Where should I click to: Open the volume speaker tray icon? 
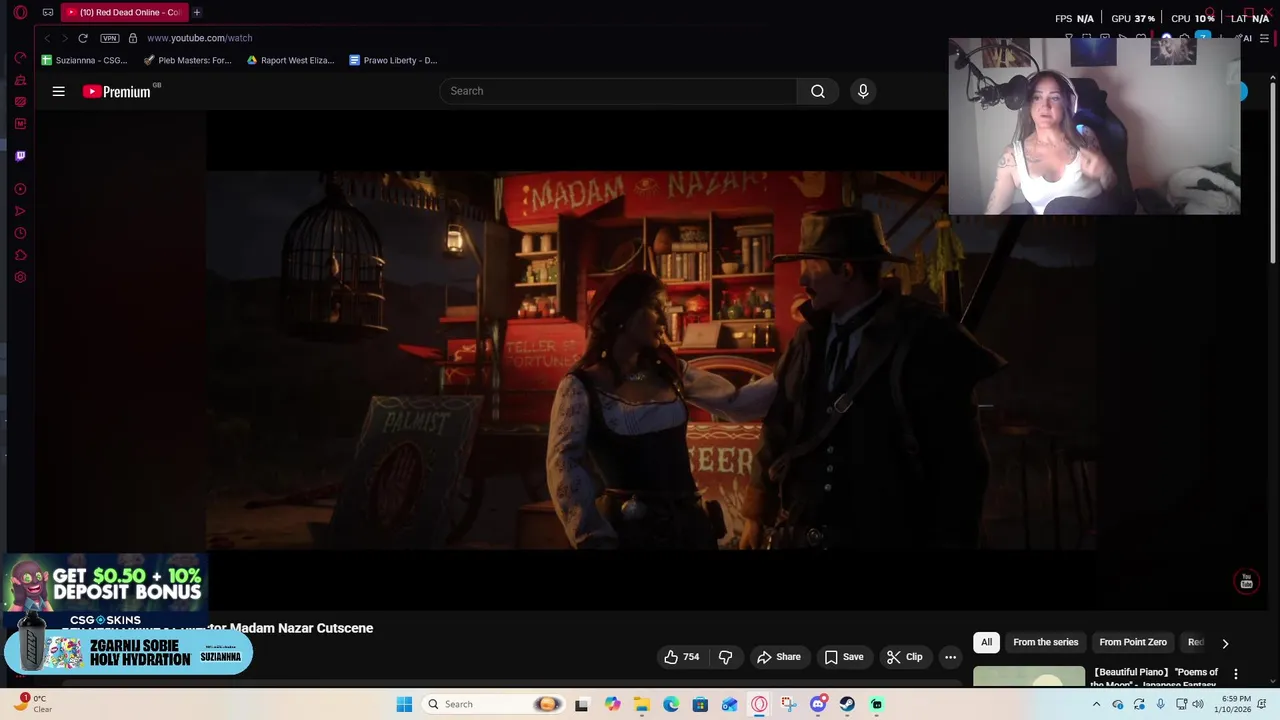pyautogui.click(x=1198, y=704)
